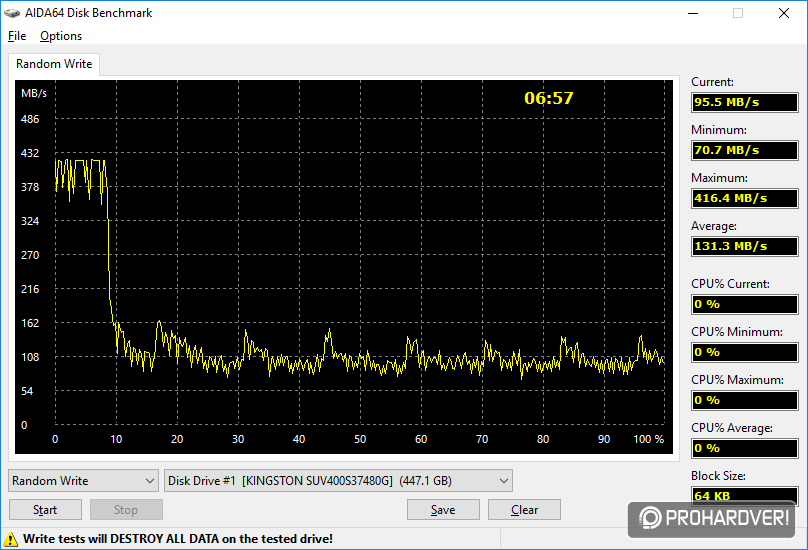Image resolution: width=808 pixels, height=550 pixels.
Task: Click the write-test data destruction warning text
Action: [178, 539]
